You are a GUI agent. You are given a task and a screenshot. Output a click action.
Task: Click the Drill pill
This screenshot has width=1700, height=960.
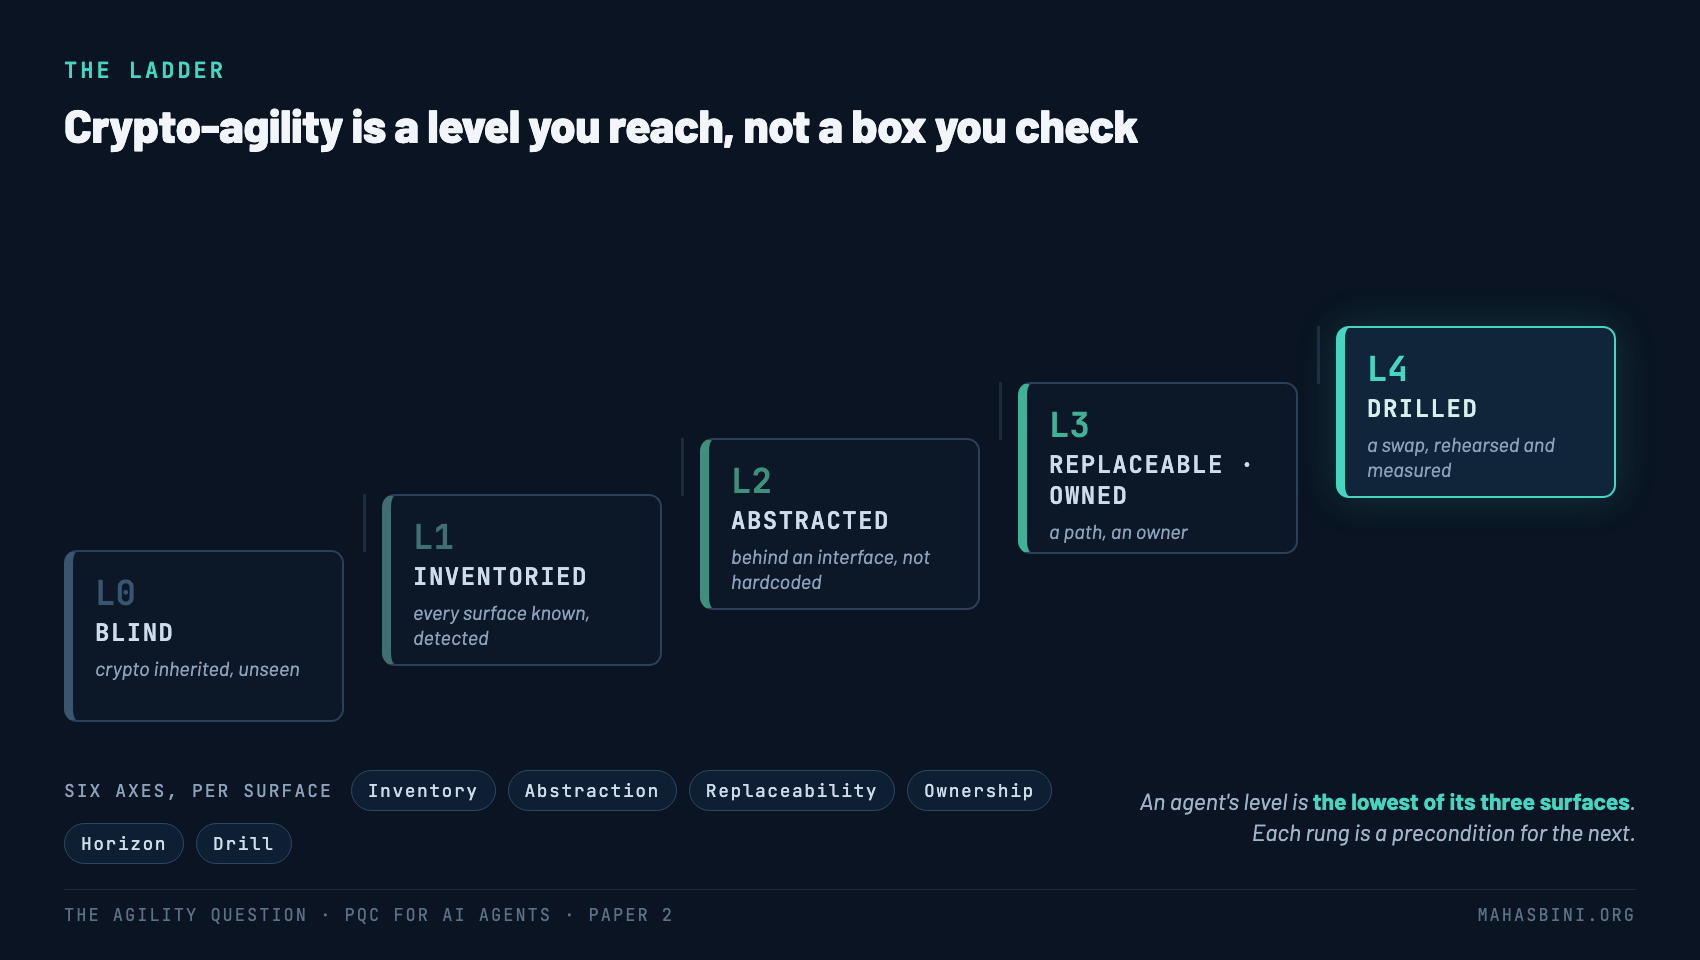click(x=244, y=844)
